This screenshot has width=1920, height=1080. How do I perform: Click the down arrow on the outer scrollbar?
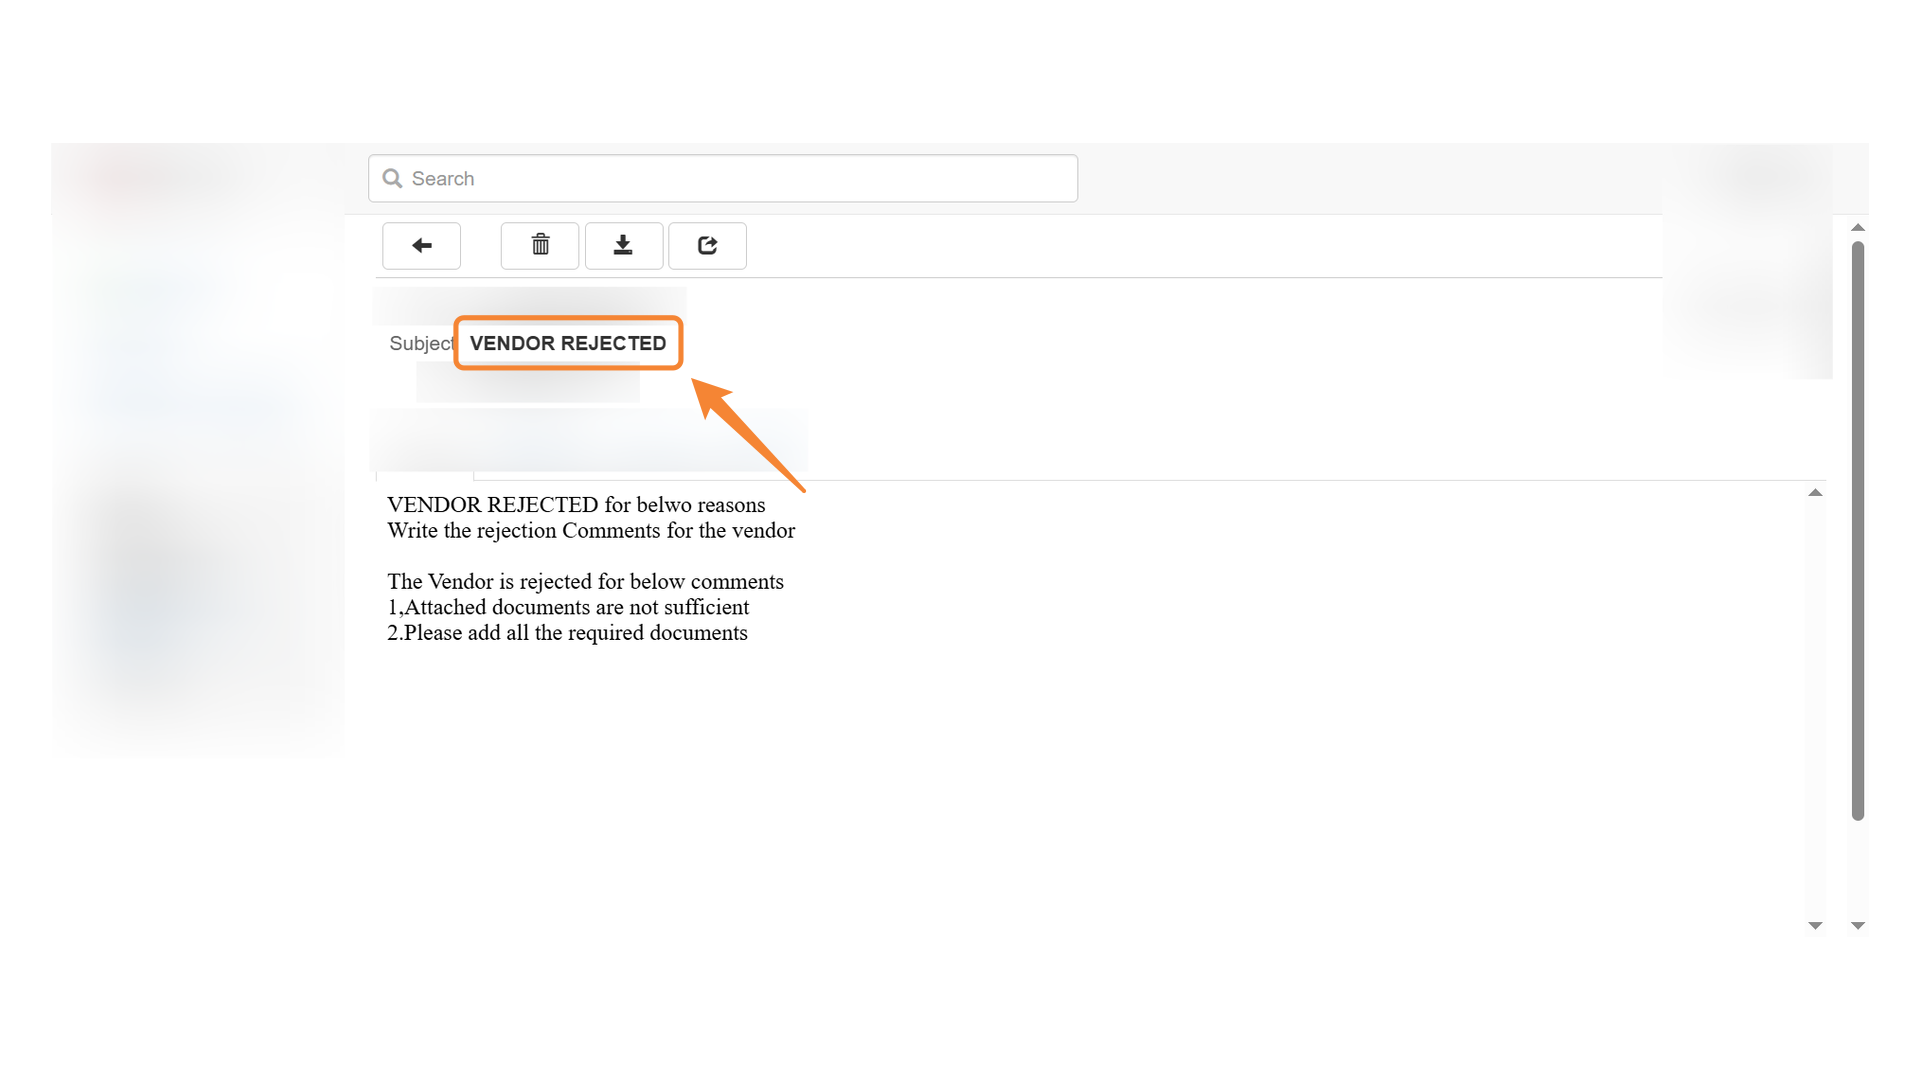[x=1859, y=925]
